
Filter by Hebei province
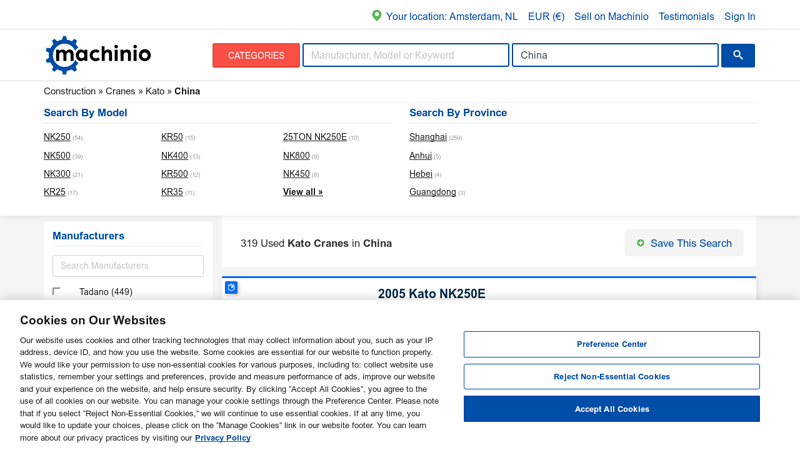(x=421, y=174)
